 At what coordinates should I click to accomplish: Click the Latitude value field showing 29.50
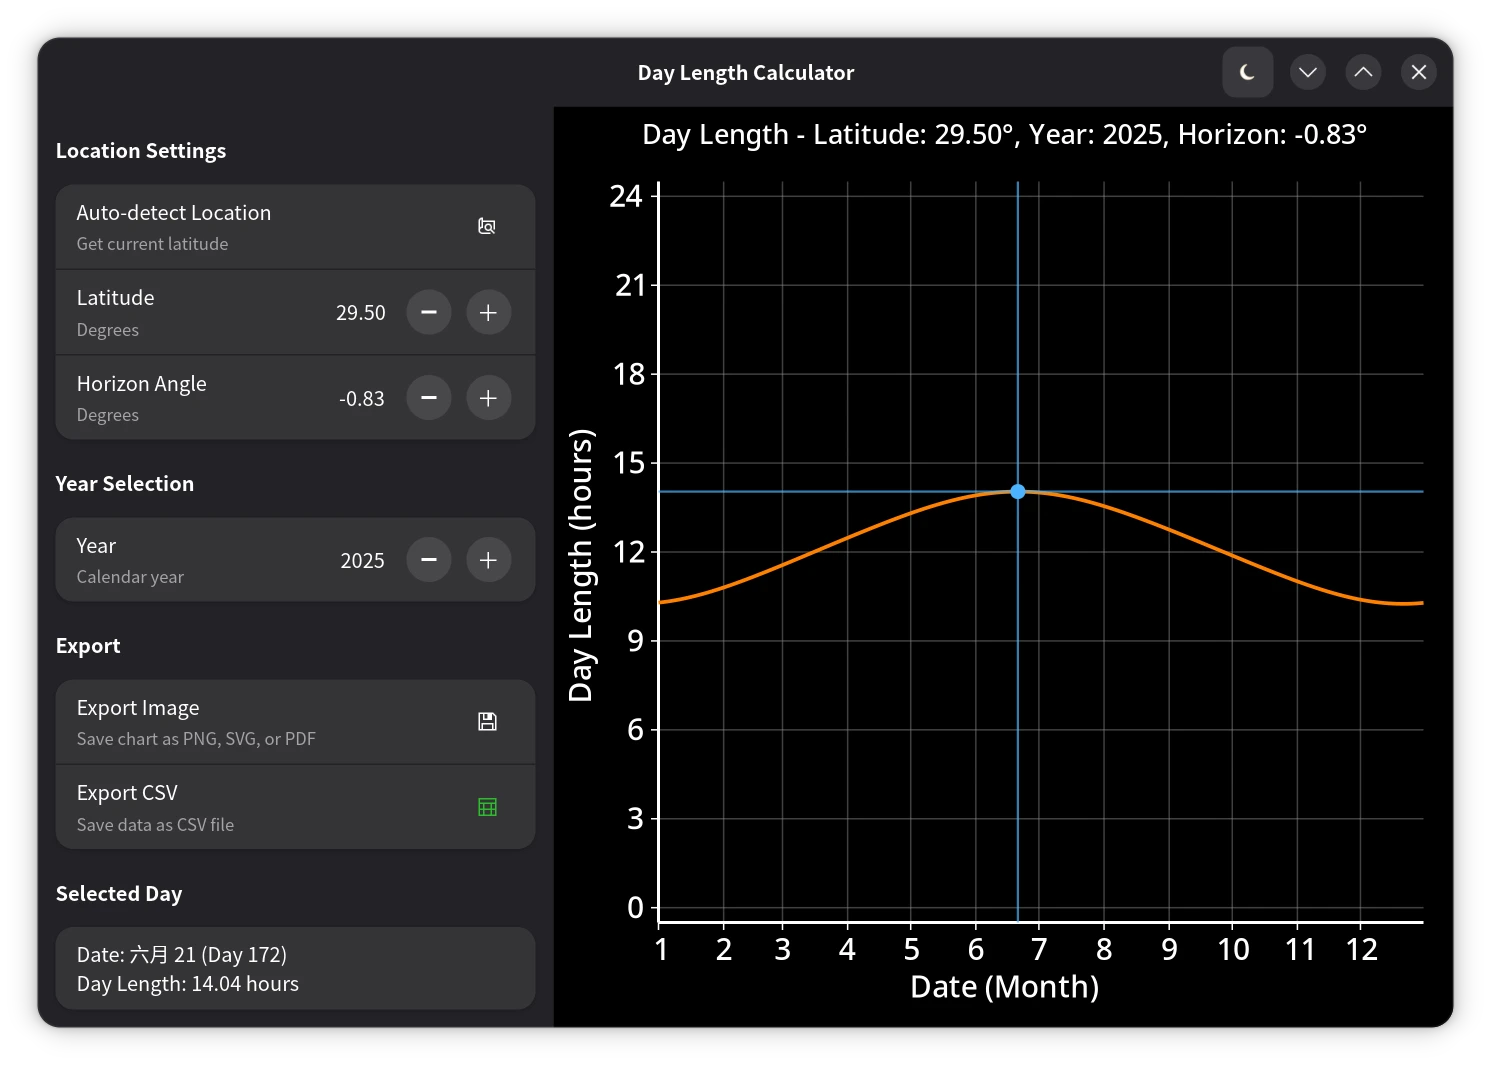360,313
